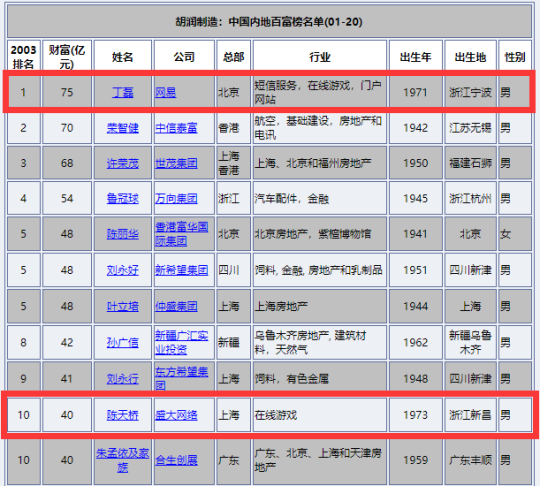Open the 网易 company link

pyautogui.click(x=166, y=92)
